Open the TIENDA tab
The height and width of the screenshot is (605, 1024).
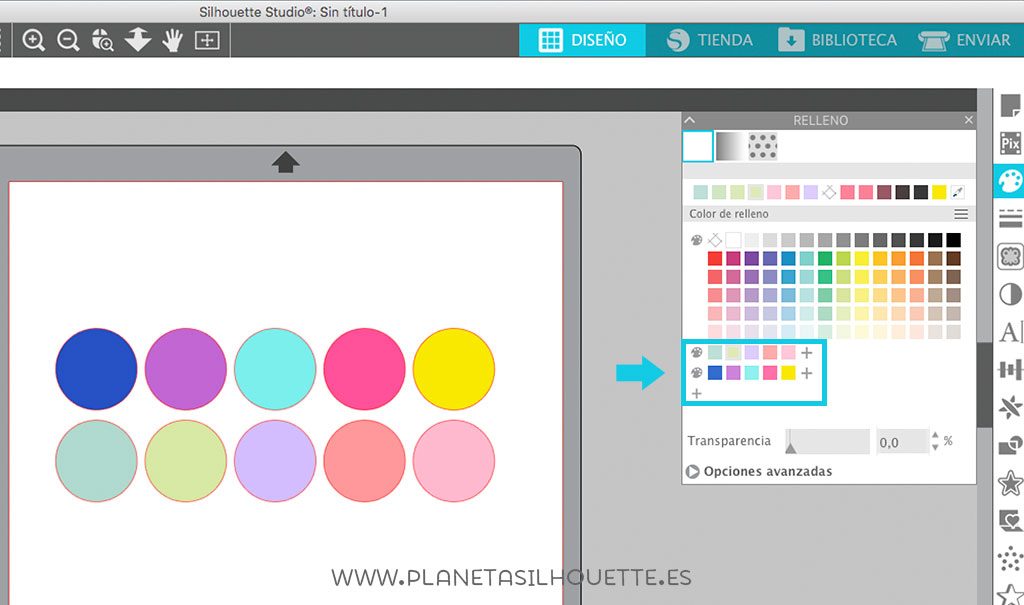[x=710, y=40]
